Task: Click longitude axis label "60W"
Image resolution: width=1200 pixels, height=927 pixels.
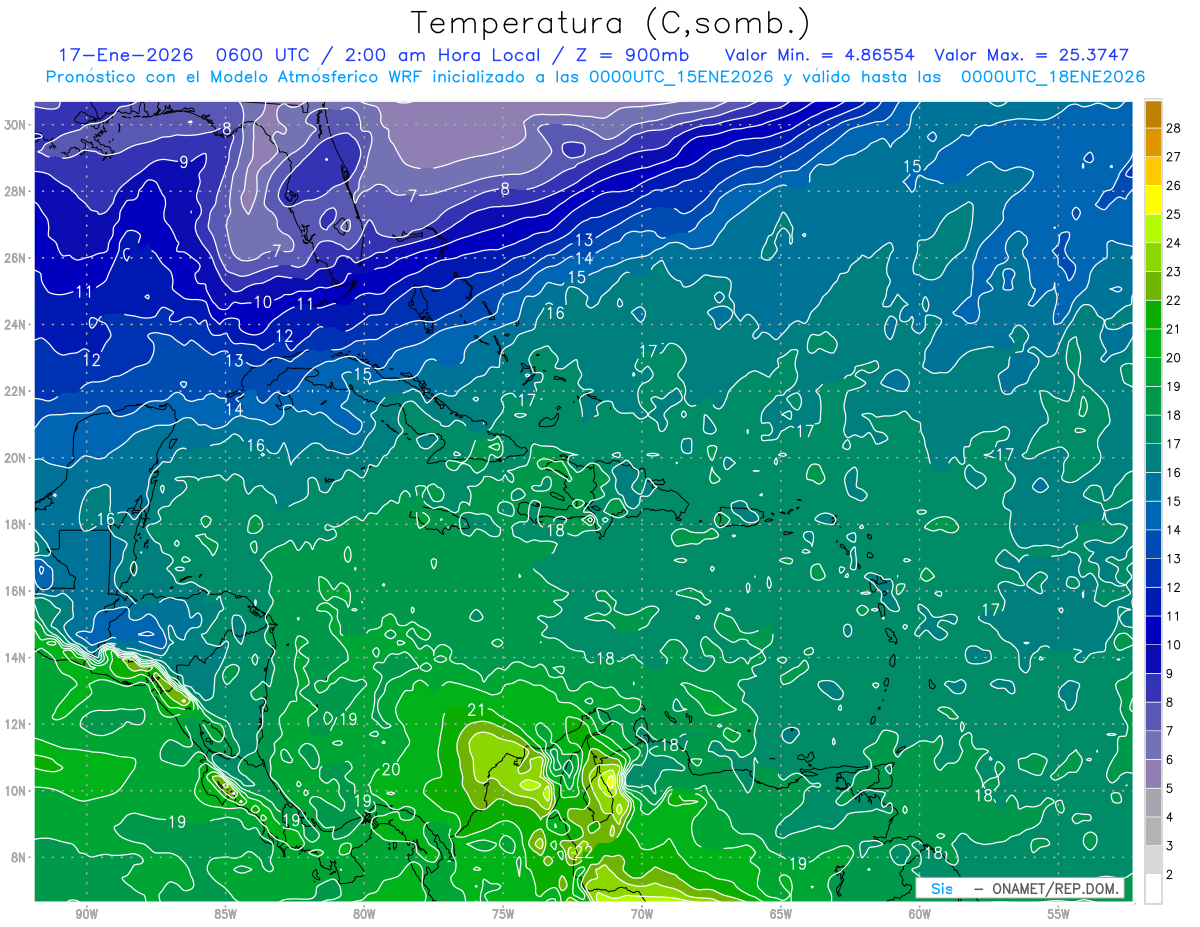Action: [x=920, y=914]
